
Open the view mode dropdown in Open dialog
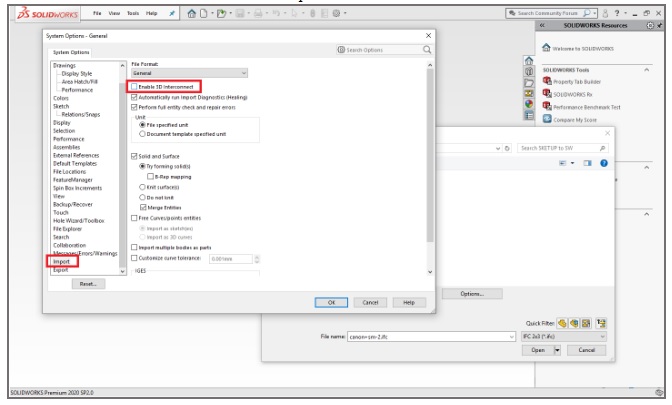(572, 163)
